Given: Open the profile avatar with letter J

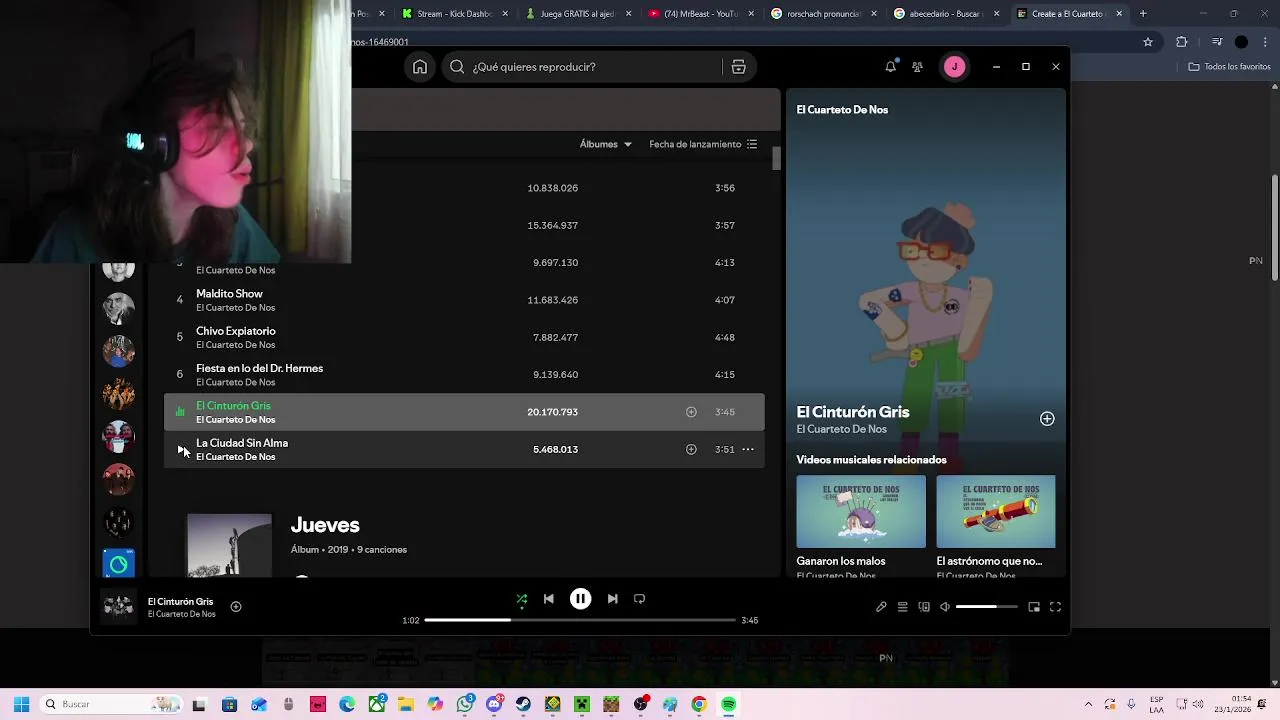Looking at the screenshot, I should coord(954,67).
